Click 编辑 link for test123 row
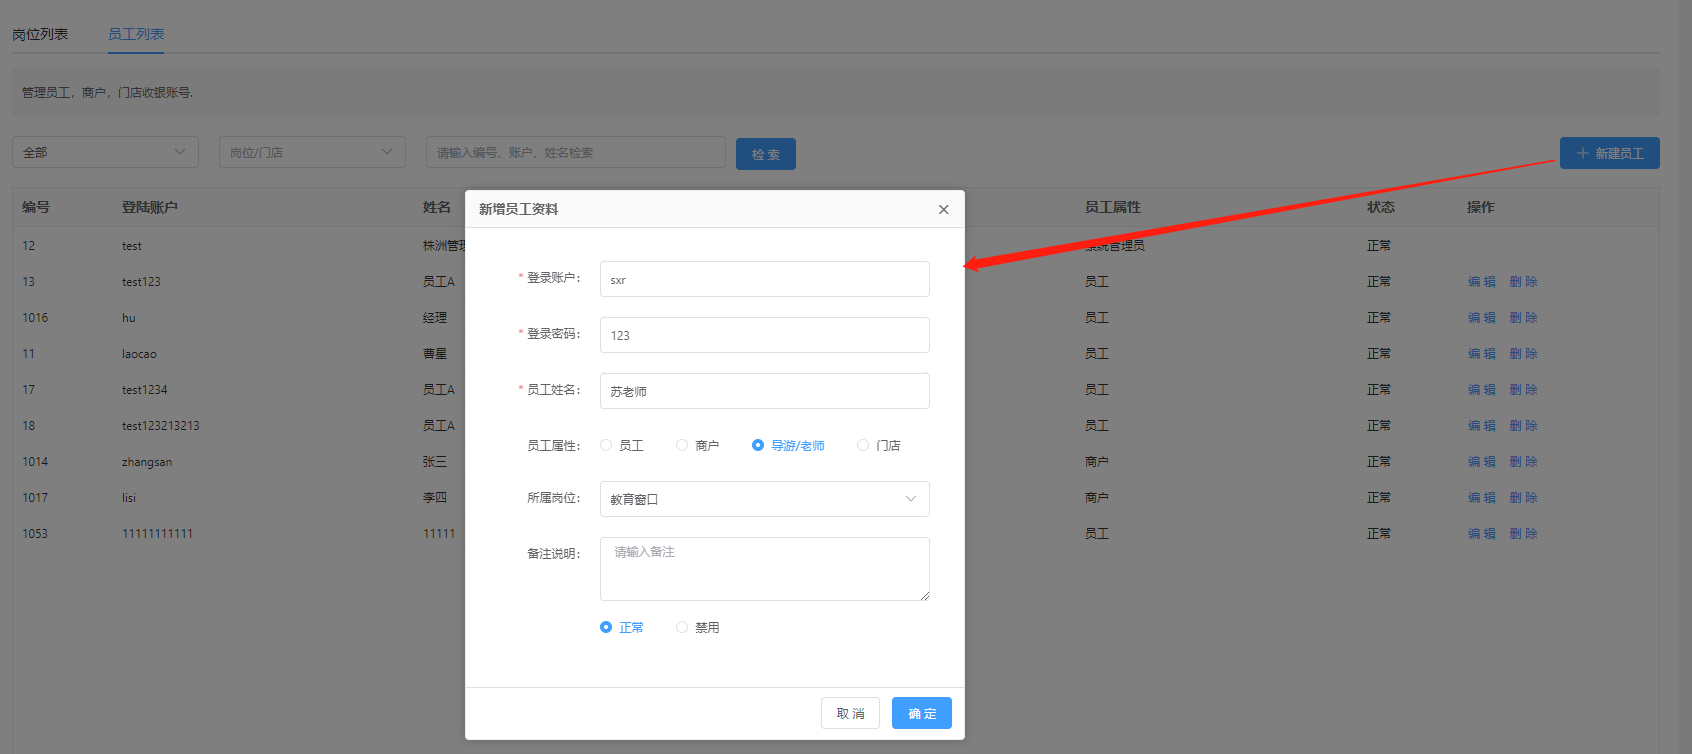Viewport: 1692px width, 754px height. pyautogui.click(x=1481, y=282)
